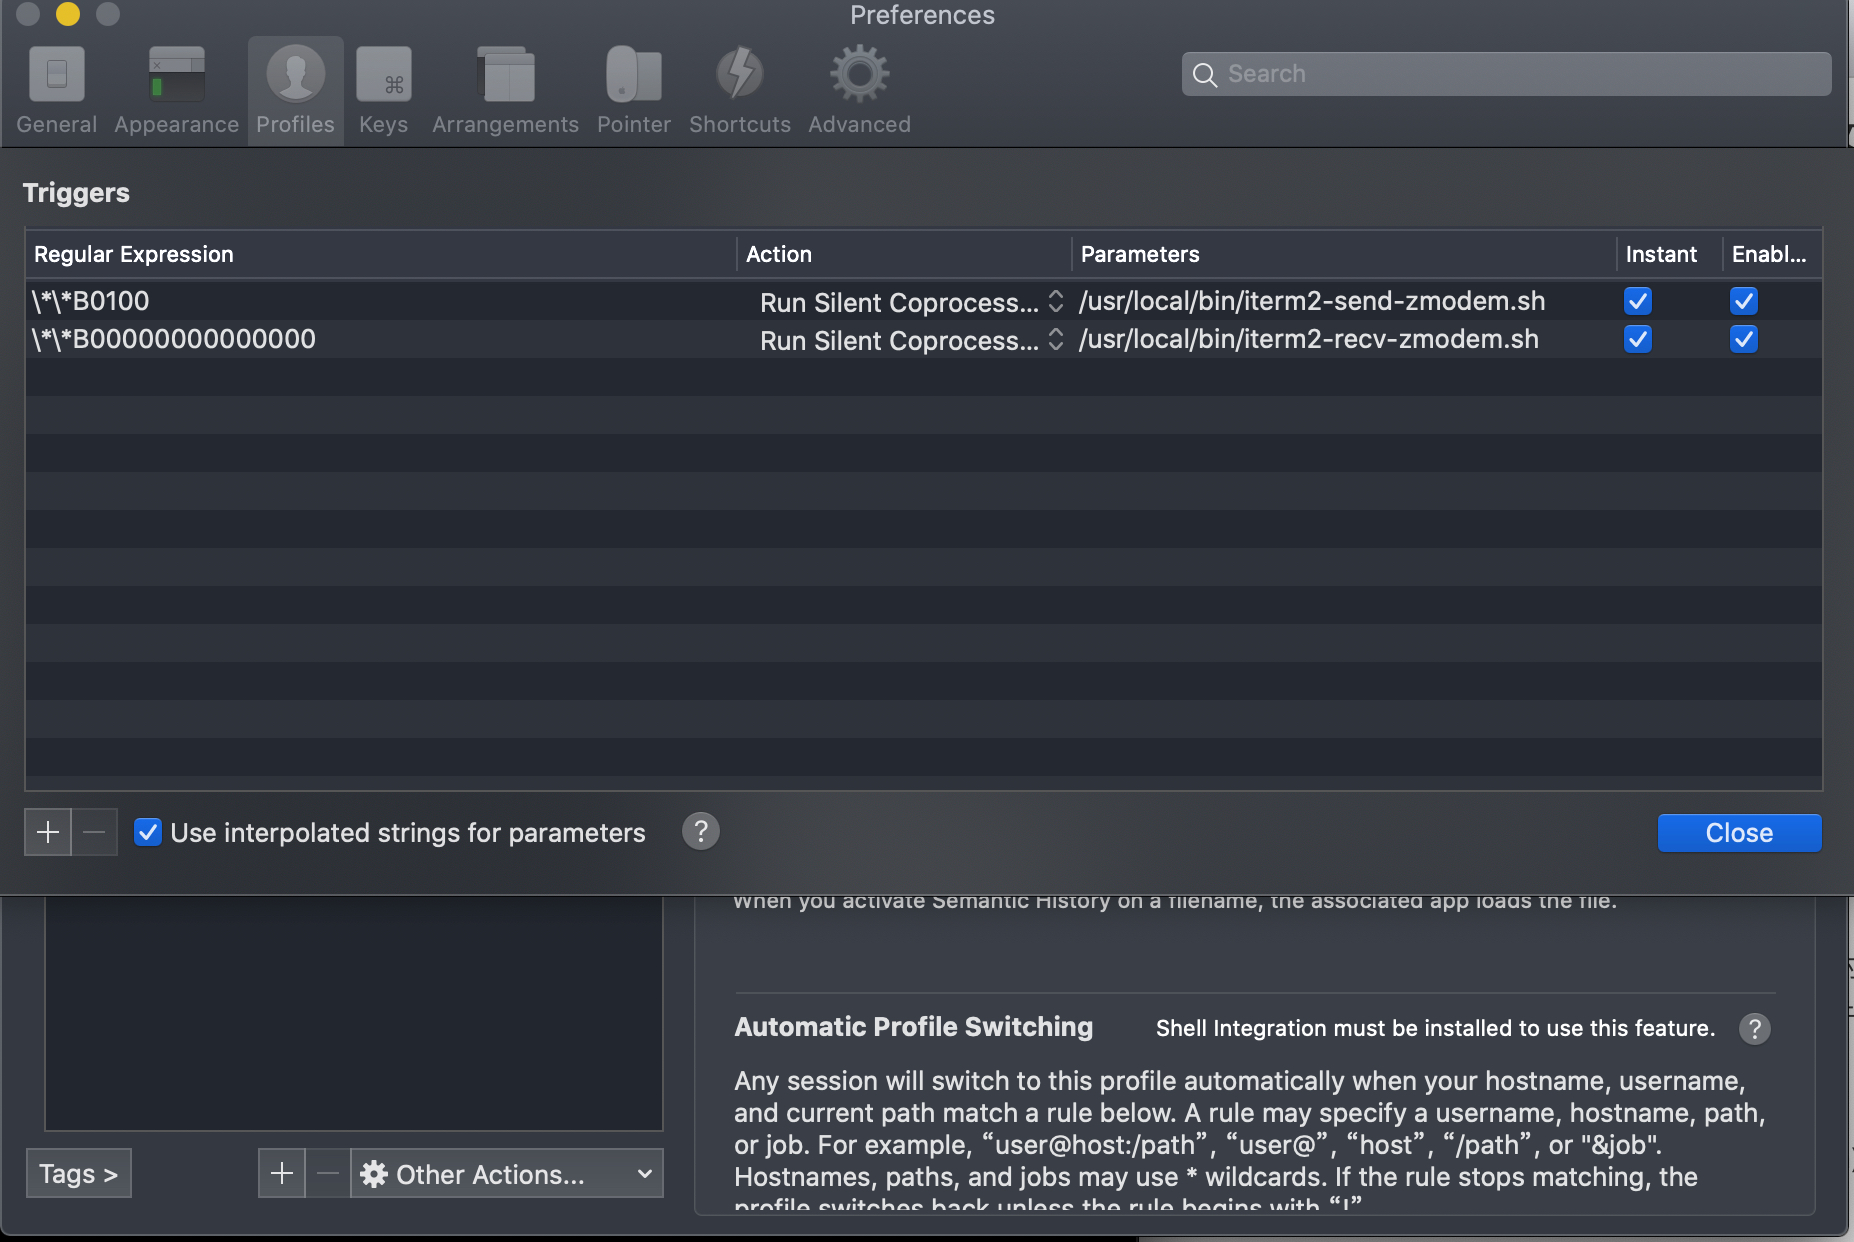Open the General preferences pane

point(56,90)
